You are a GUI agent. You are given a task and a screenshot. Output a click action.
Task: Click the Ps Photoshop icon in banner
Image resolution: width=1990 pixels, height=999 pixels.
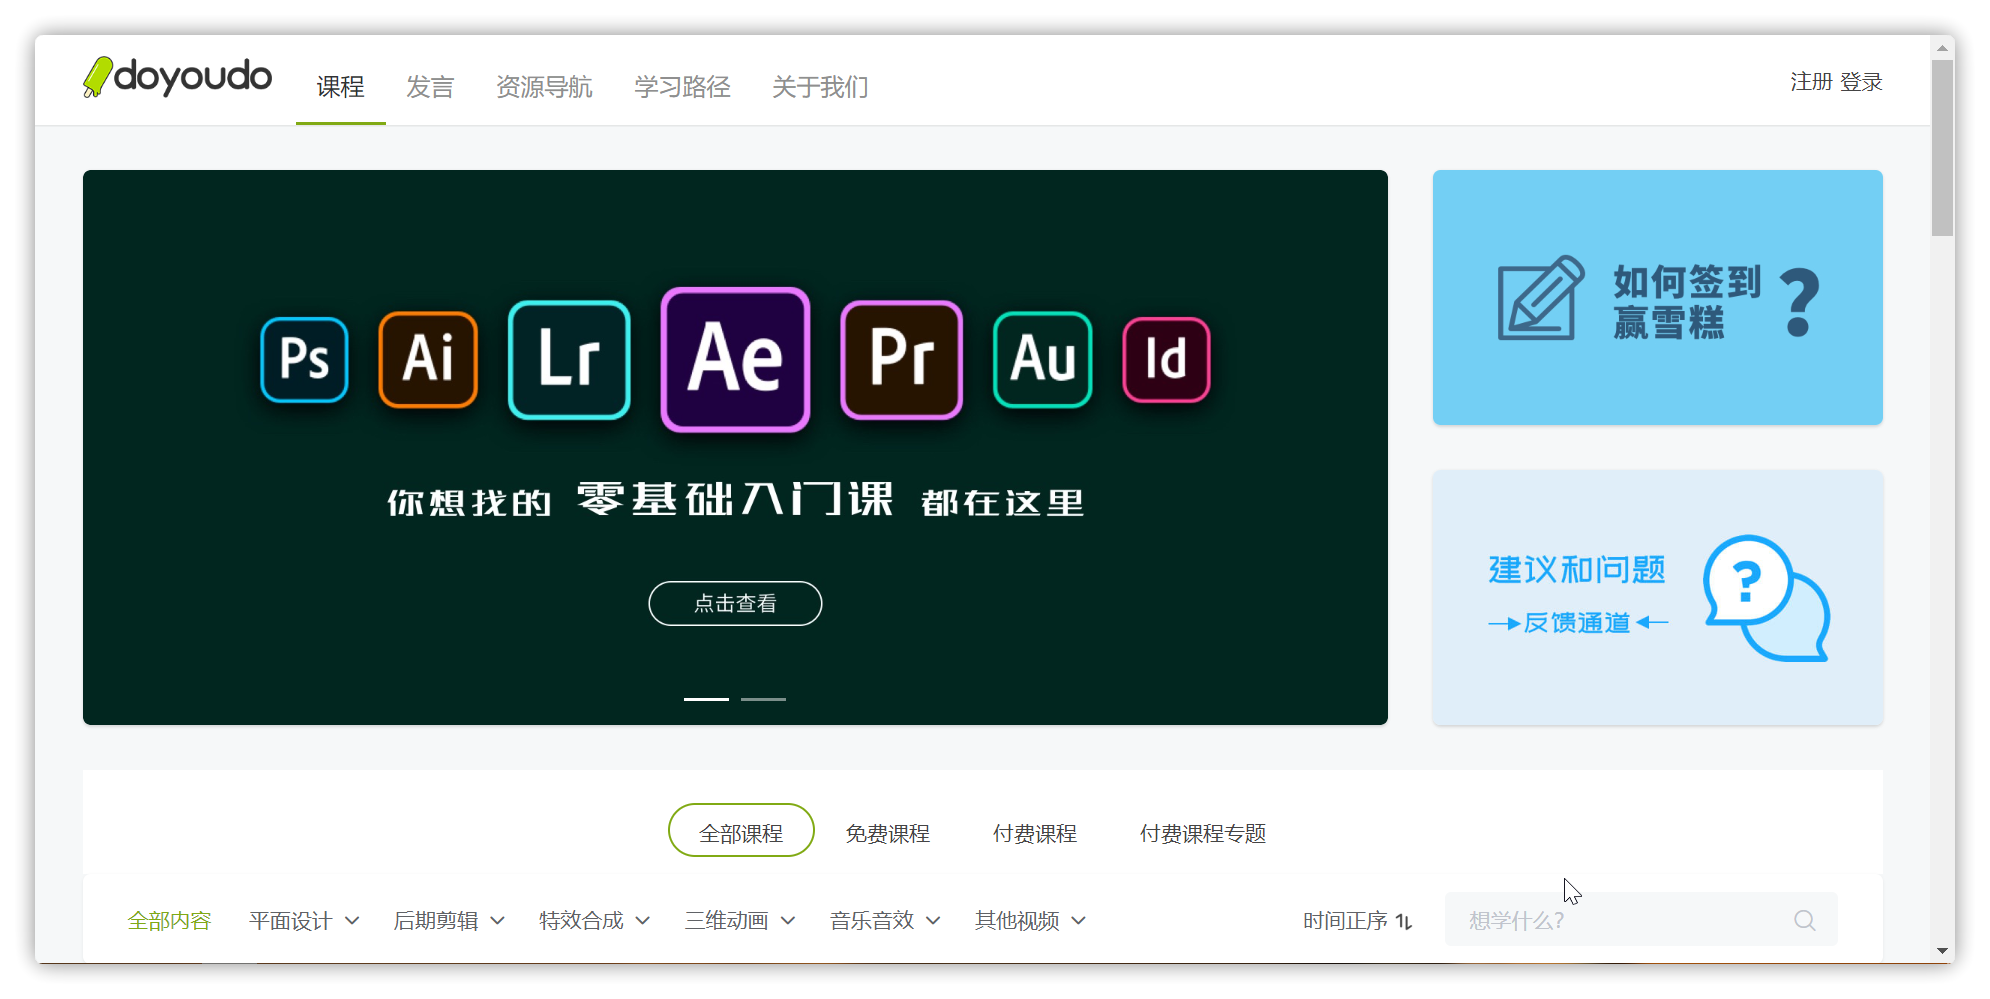coord(304,359)
